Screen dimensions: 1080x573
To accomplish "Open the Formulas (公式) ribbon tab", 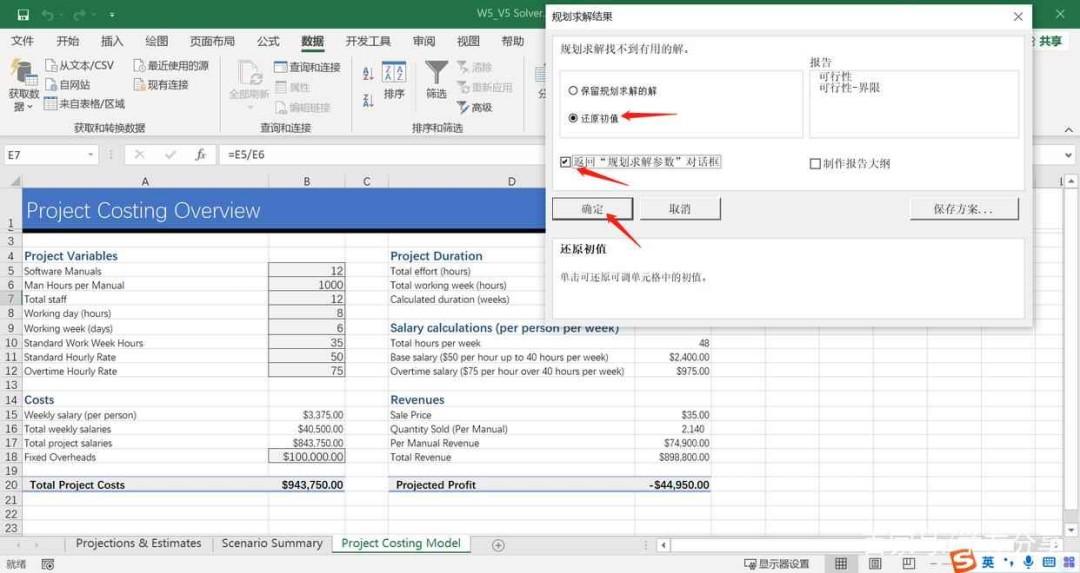I will tap(268, 41).
